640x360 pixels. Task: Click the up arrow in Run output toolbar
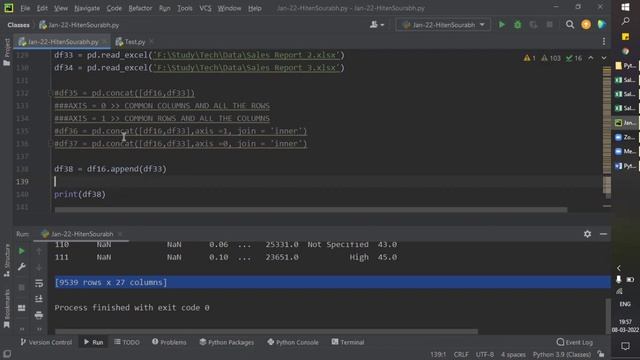pyautogui.click(x=39, y=251)
